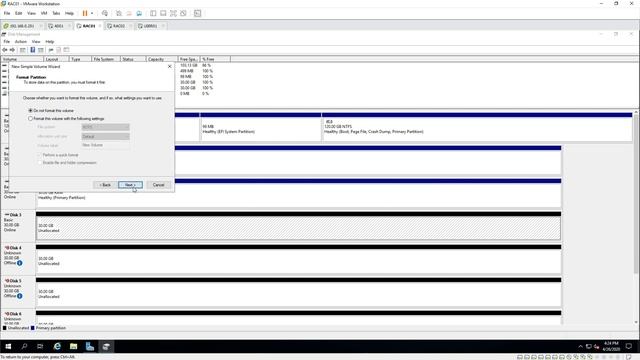Open the Allocation unit size dropdown
The width and height of the screenshot is (640, 360).
(105, 136)
